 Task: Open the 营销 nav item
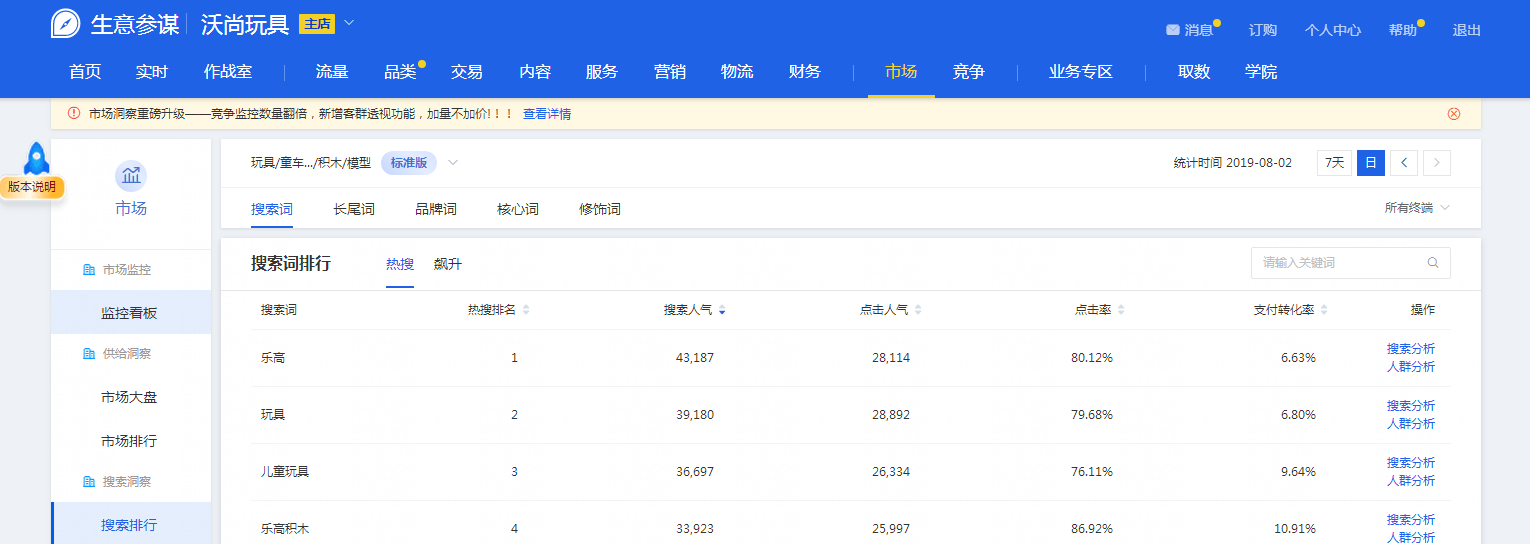[x=670, y=72]
